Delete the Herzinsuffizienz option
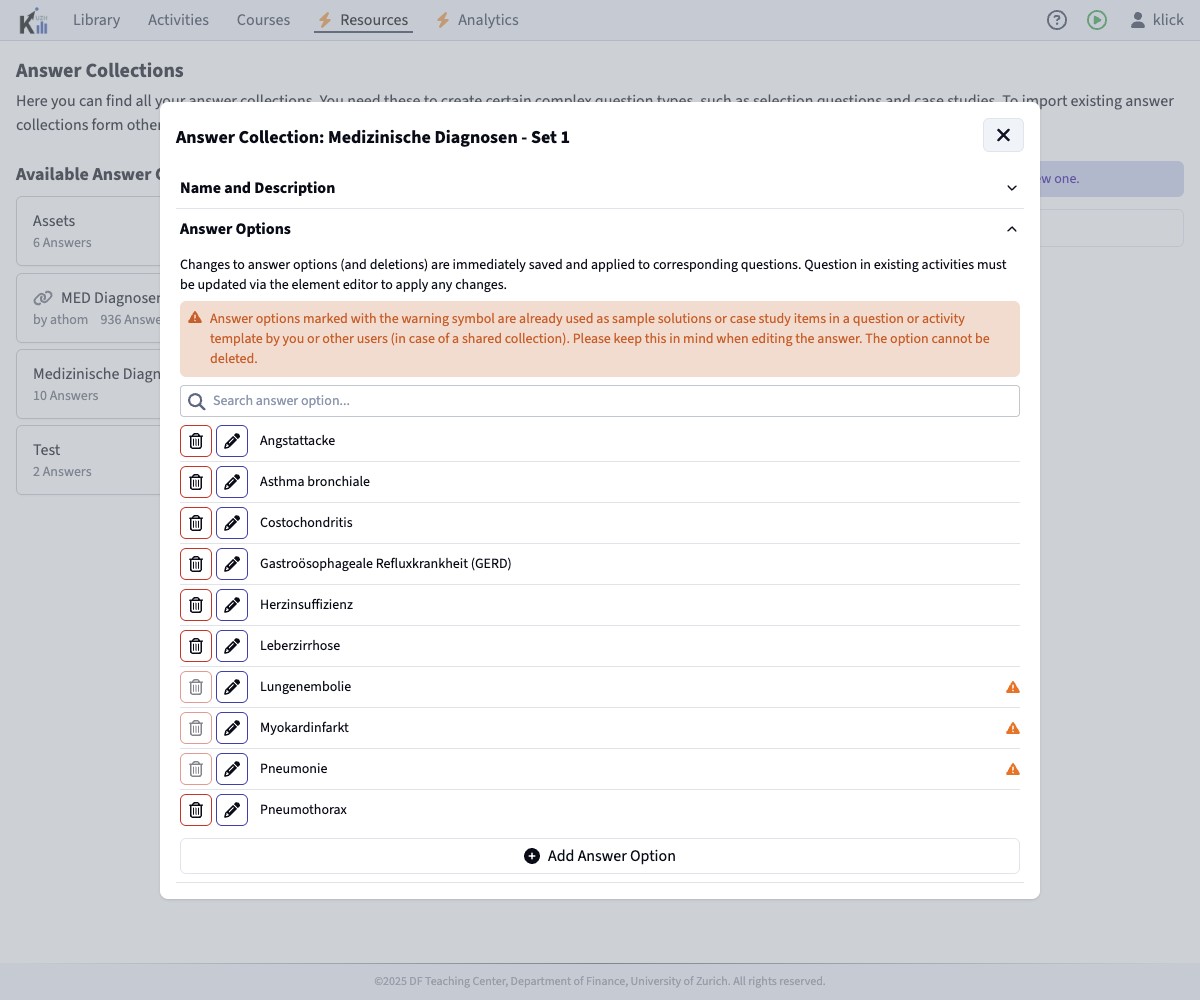The image size is (1200, 1000). 196,605
